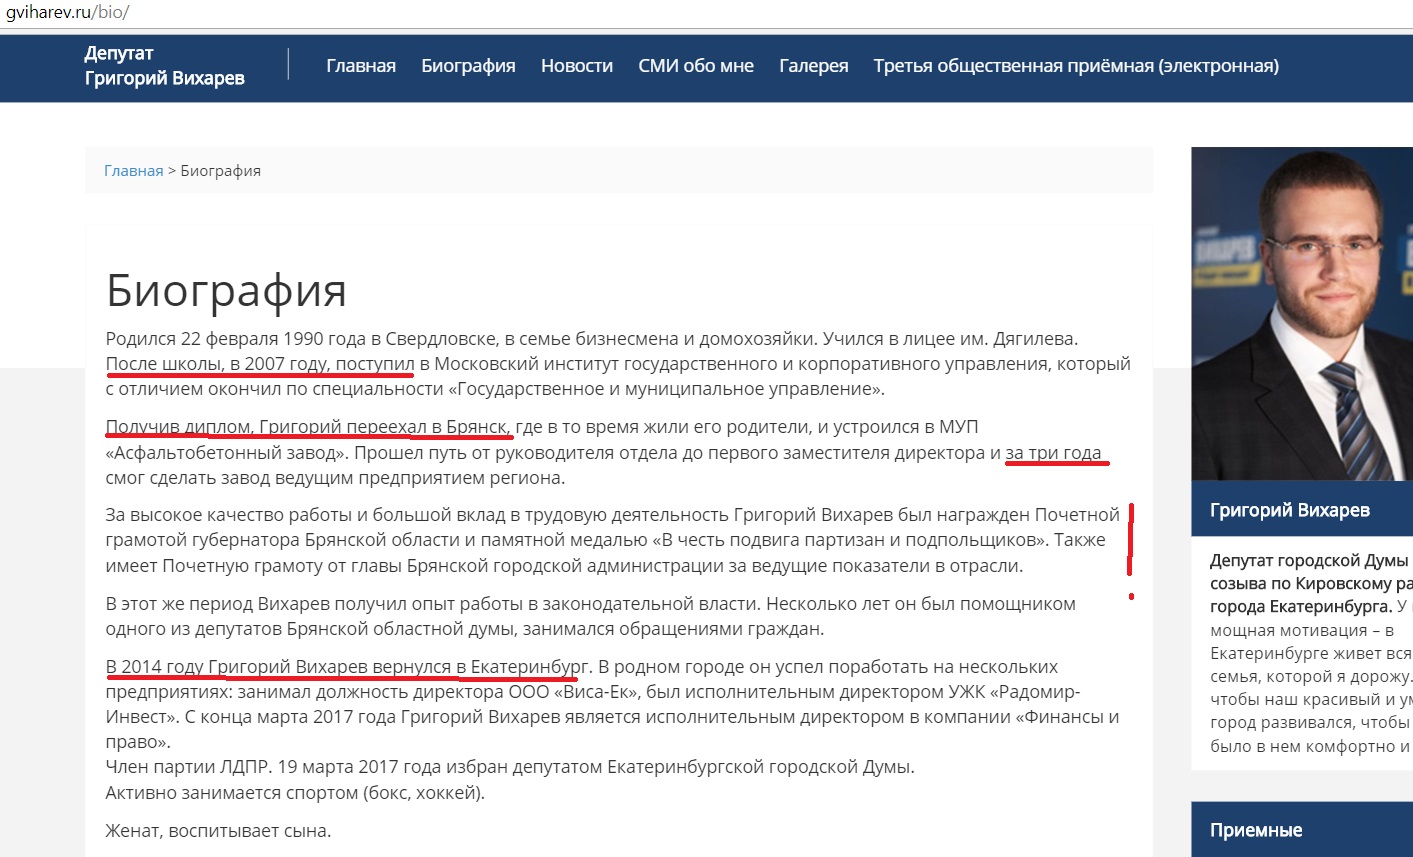Open the Новости menu item

click(x=576, y=66)
